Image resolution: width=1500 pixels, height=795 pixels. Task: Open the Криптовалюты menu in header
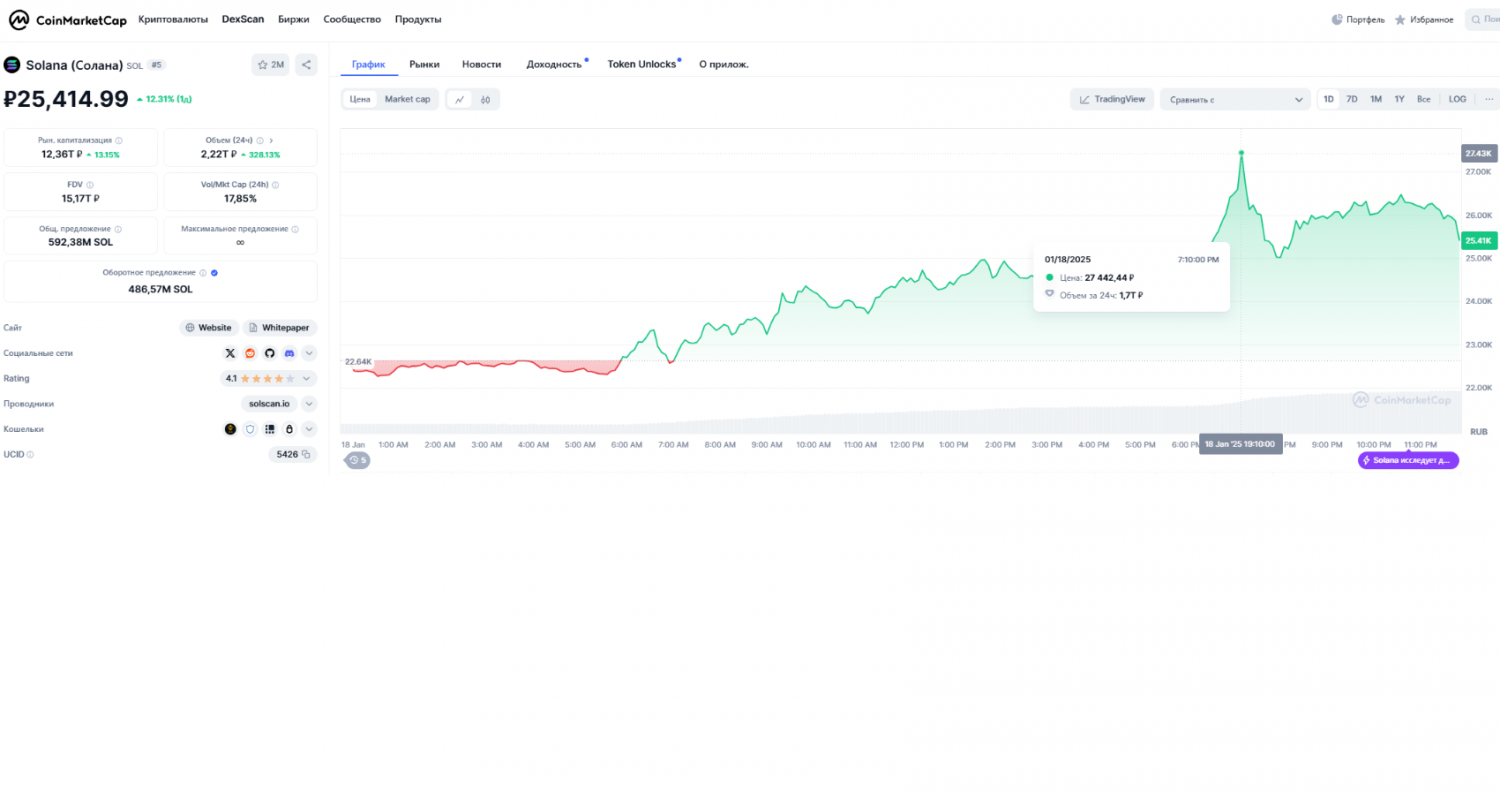tap(173, 19)
